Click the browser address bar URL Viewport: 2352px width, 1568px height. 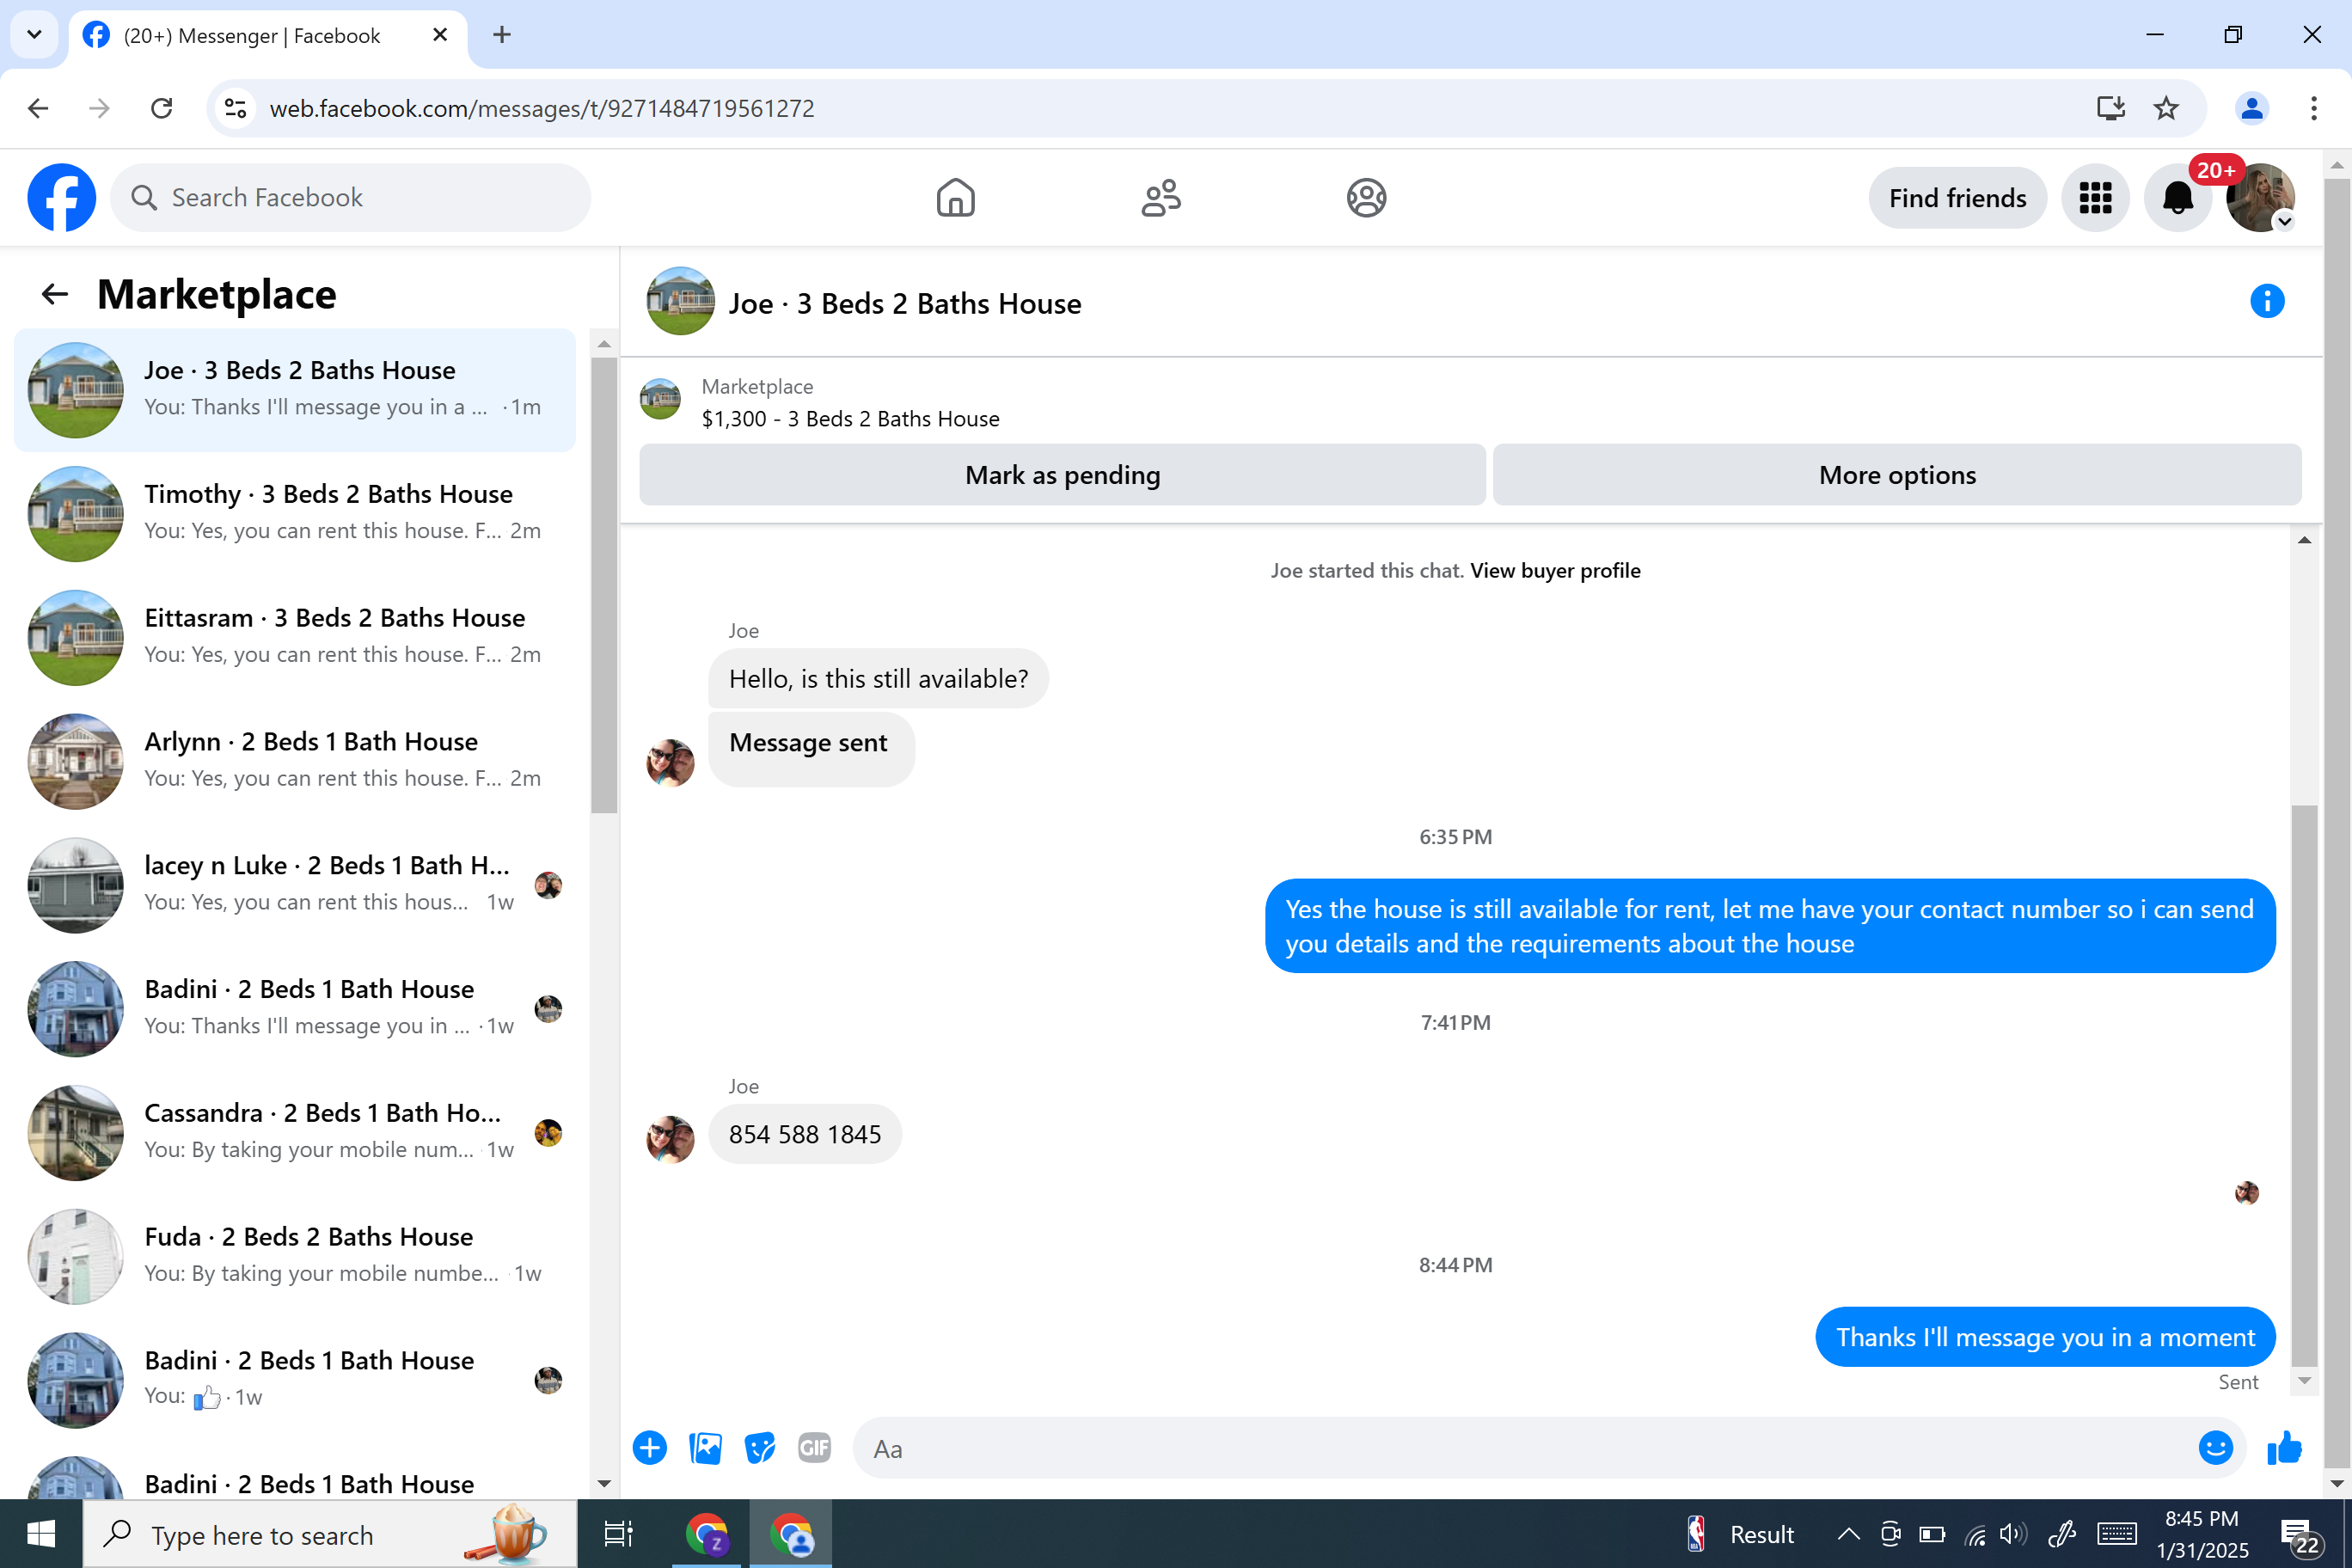542,108
